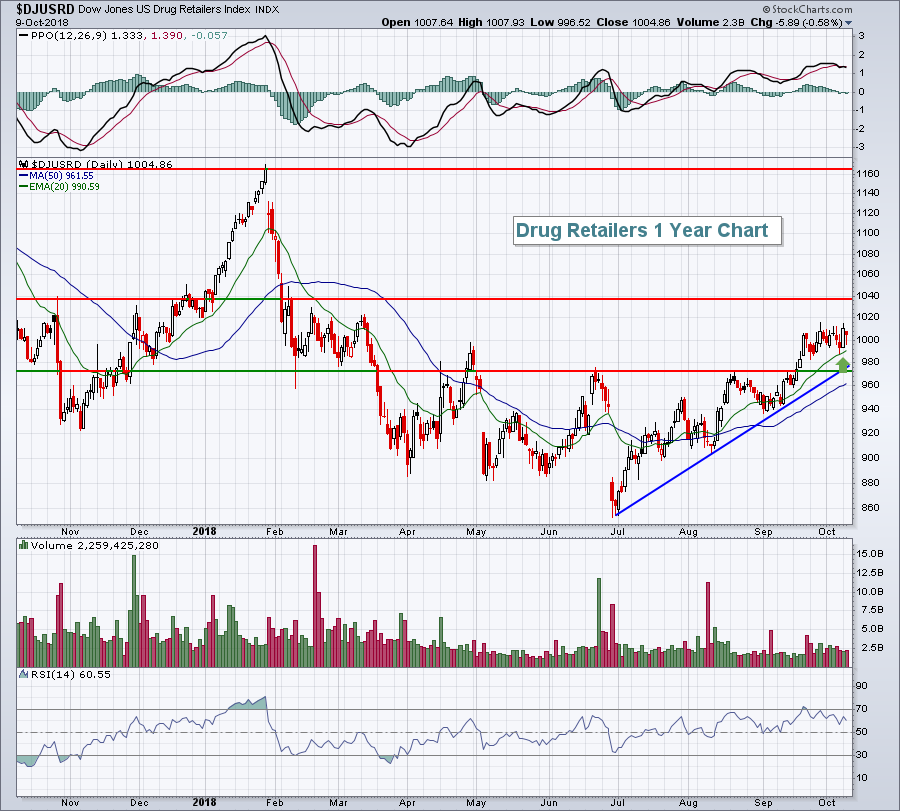
Task: Click the Jul label under the price panel
Action: [618, 531]
